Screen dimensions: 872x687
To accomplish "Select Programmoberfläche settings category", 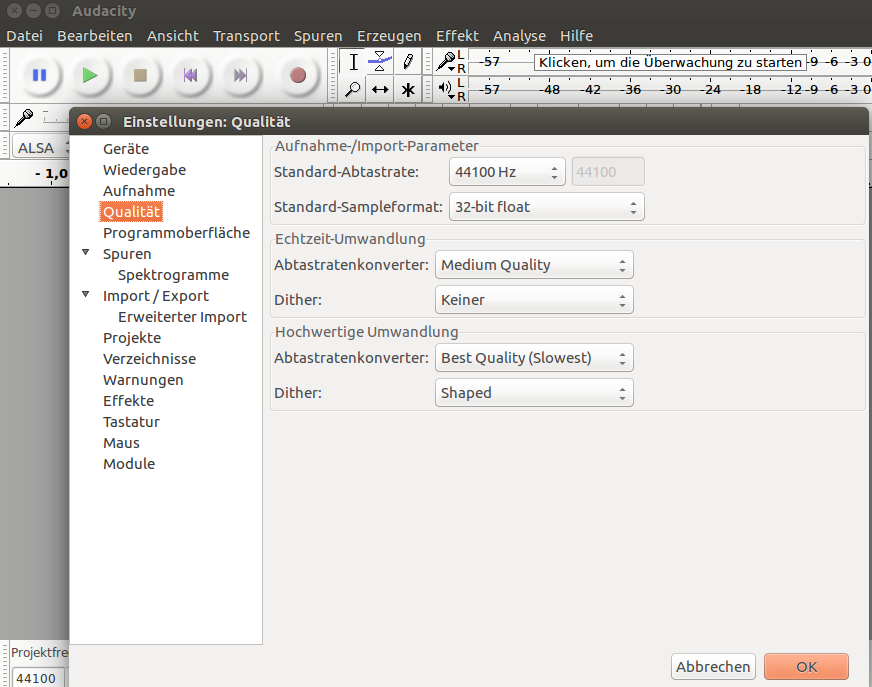I will 176,233.
